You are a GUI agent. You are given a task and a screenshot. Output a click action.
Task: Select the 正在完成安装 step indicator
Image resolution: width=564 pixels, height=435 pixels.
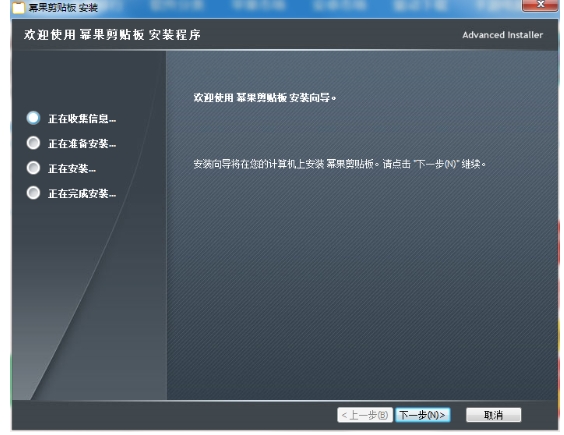click(33, 193)
